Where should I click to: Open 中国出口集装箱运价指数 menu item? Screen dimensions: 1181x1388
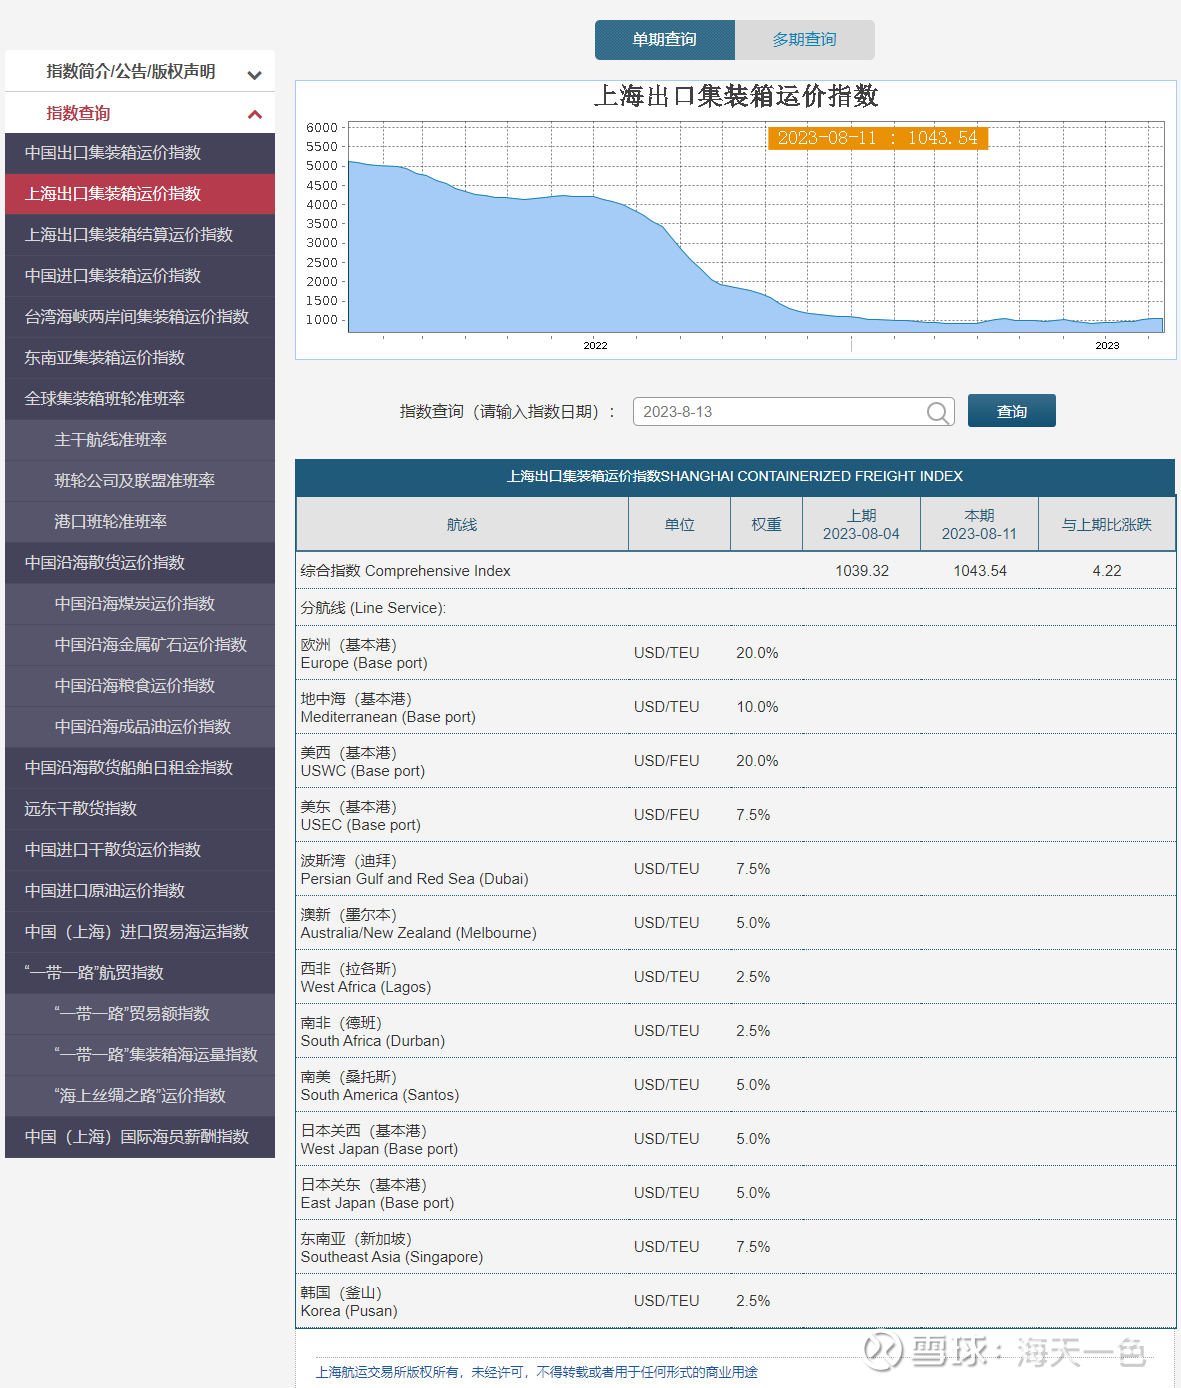click(x=140, y=153)
